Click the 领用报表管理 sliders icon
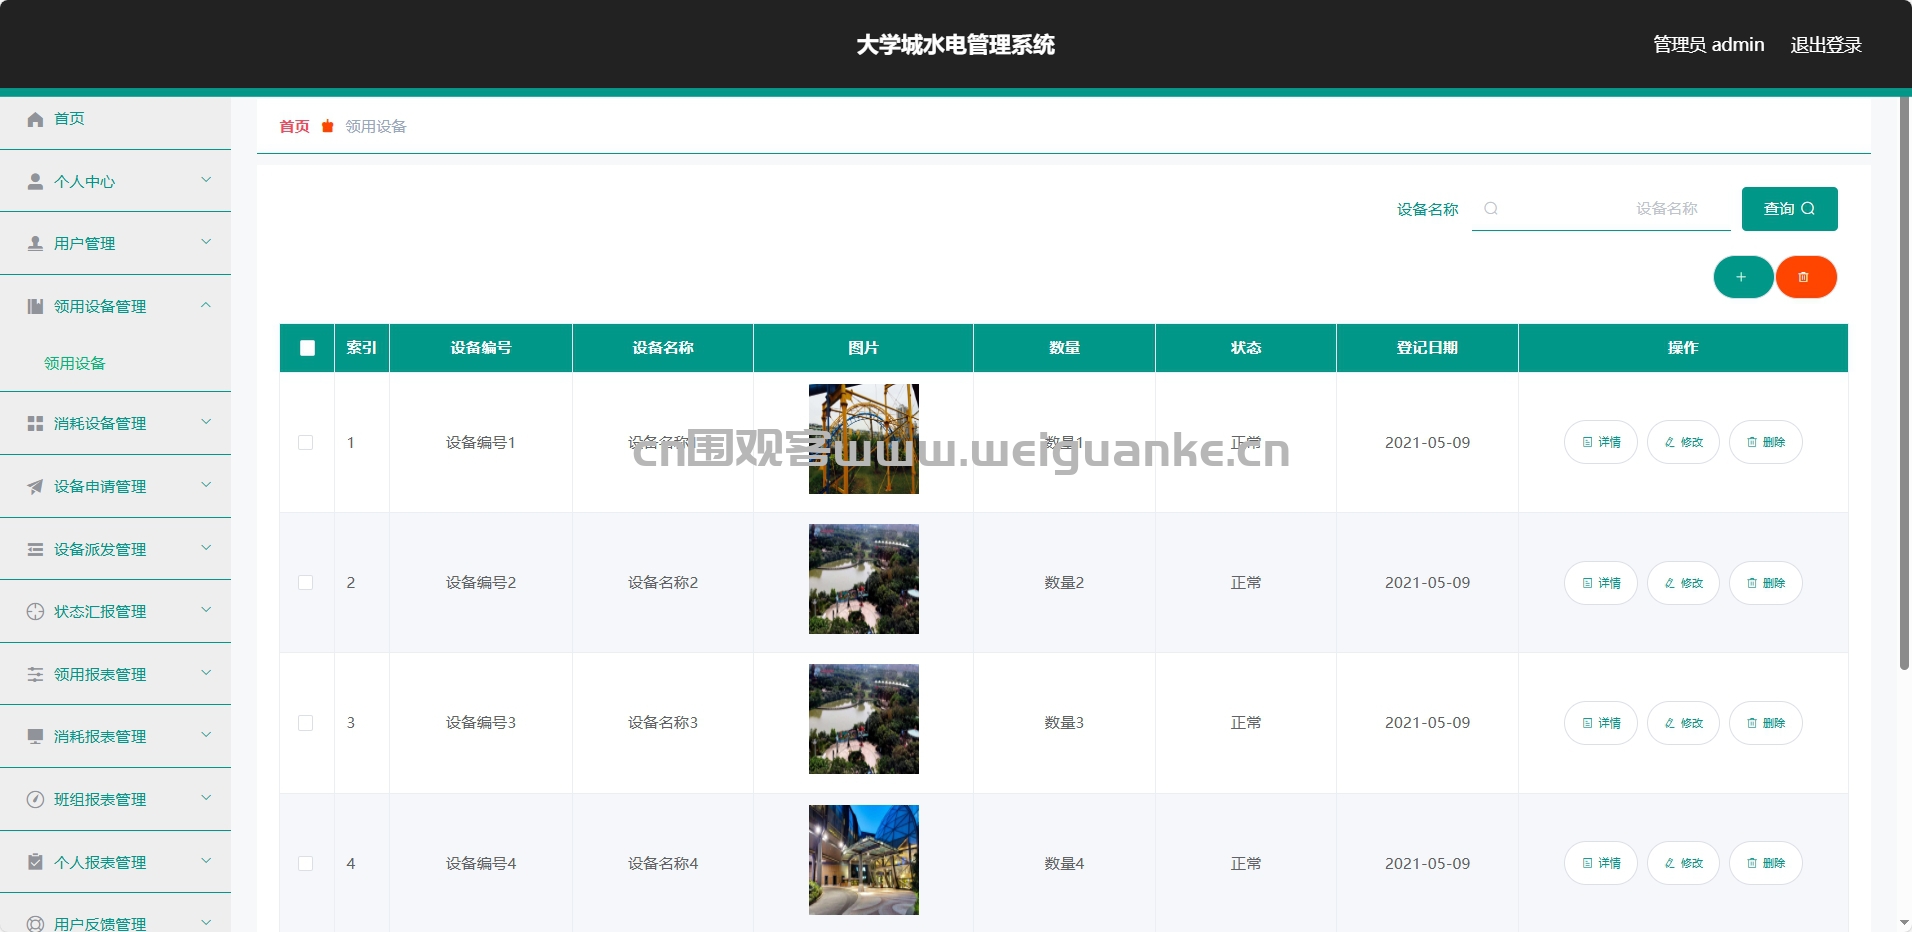1912x932 pixels. [x=35, y=674]
